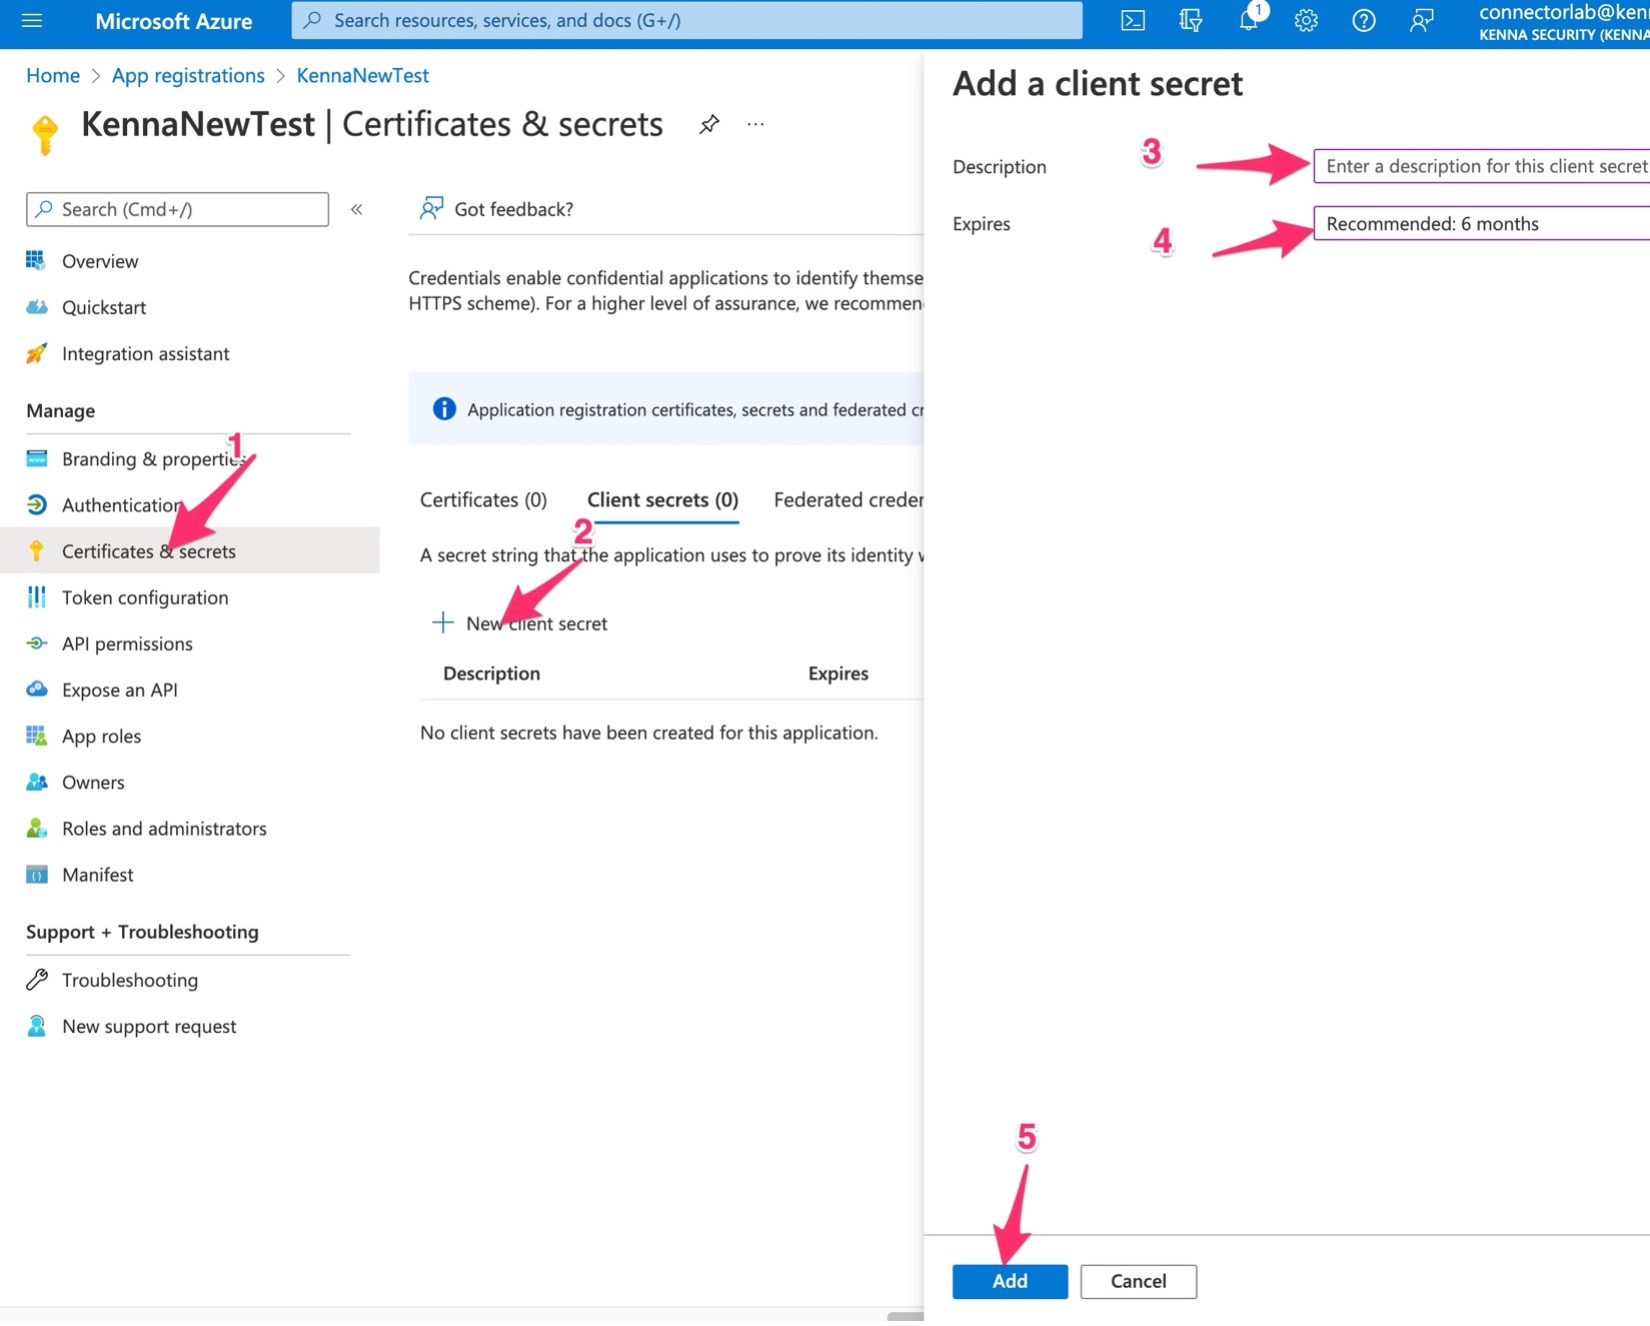Open Roles and administrators

[164, 828]
